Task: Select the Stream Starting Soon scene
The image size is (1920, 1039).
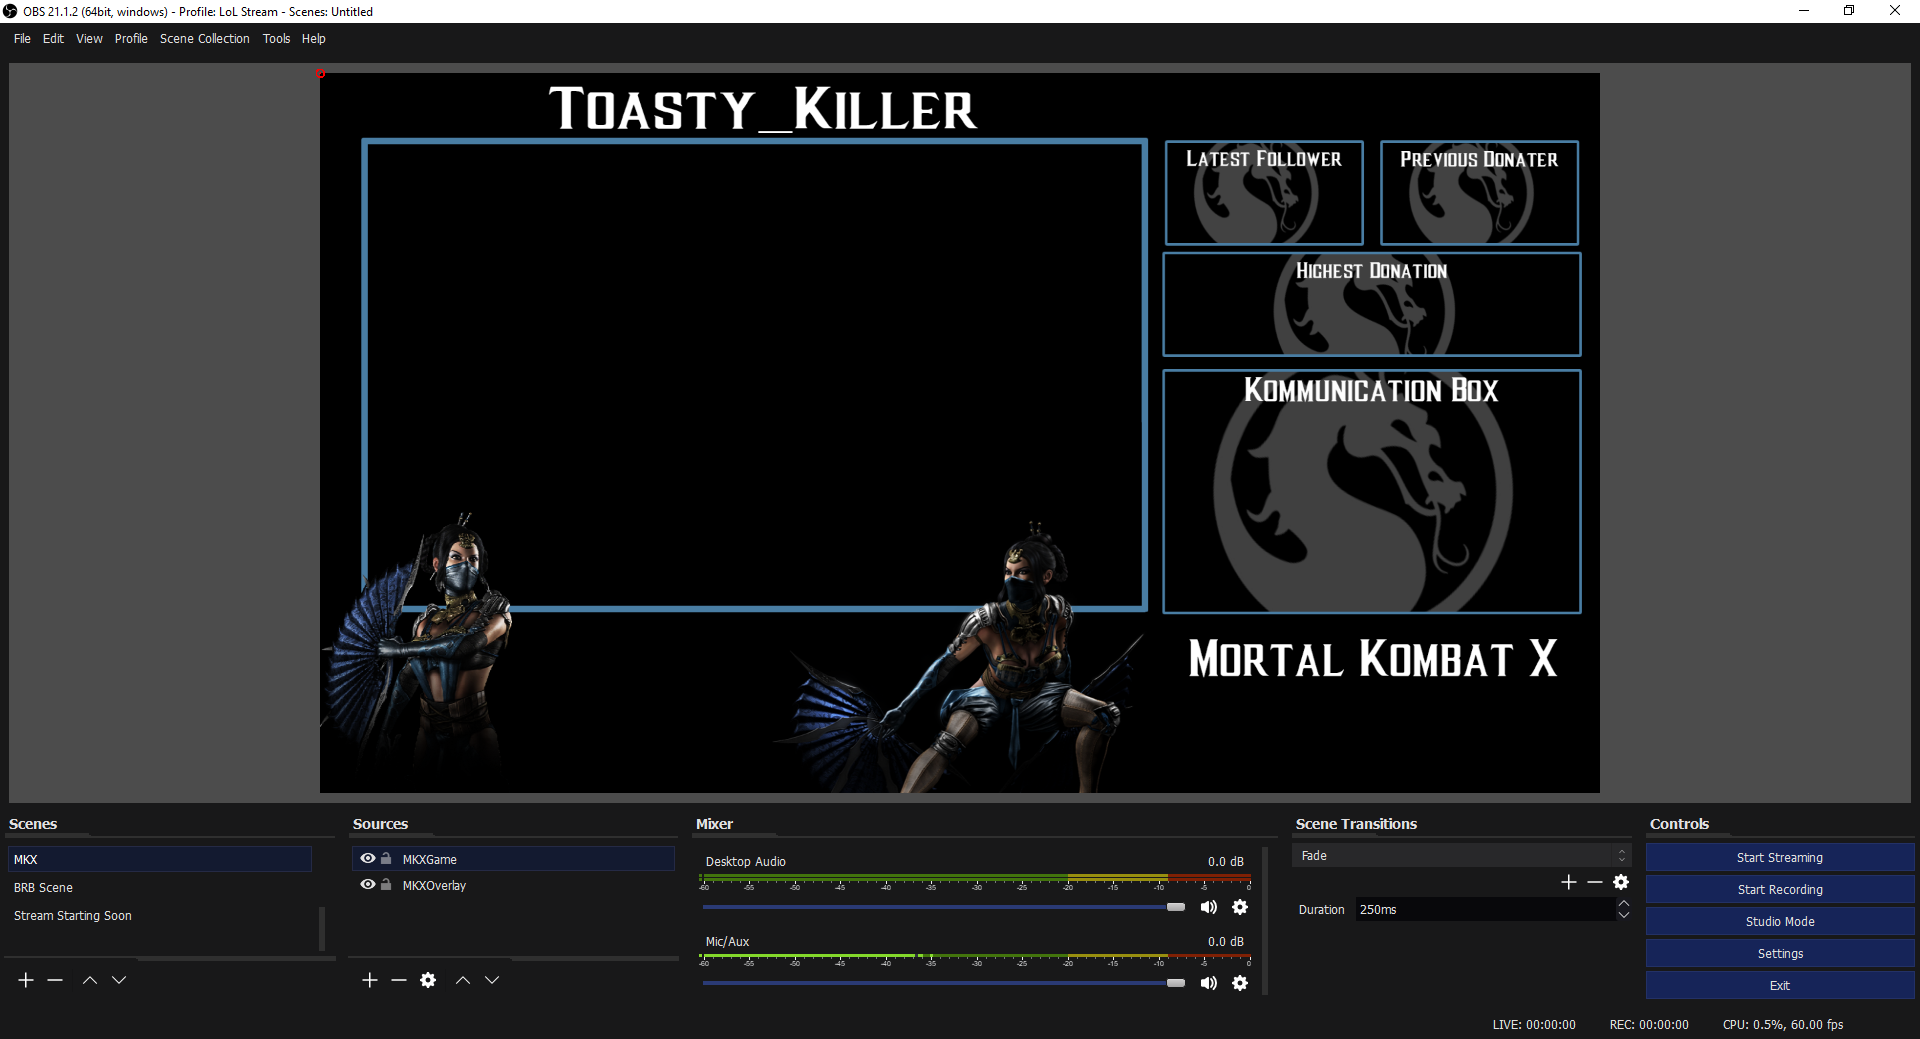Action: pyautogui.click(x=160, y=916)
